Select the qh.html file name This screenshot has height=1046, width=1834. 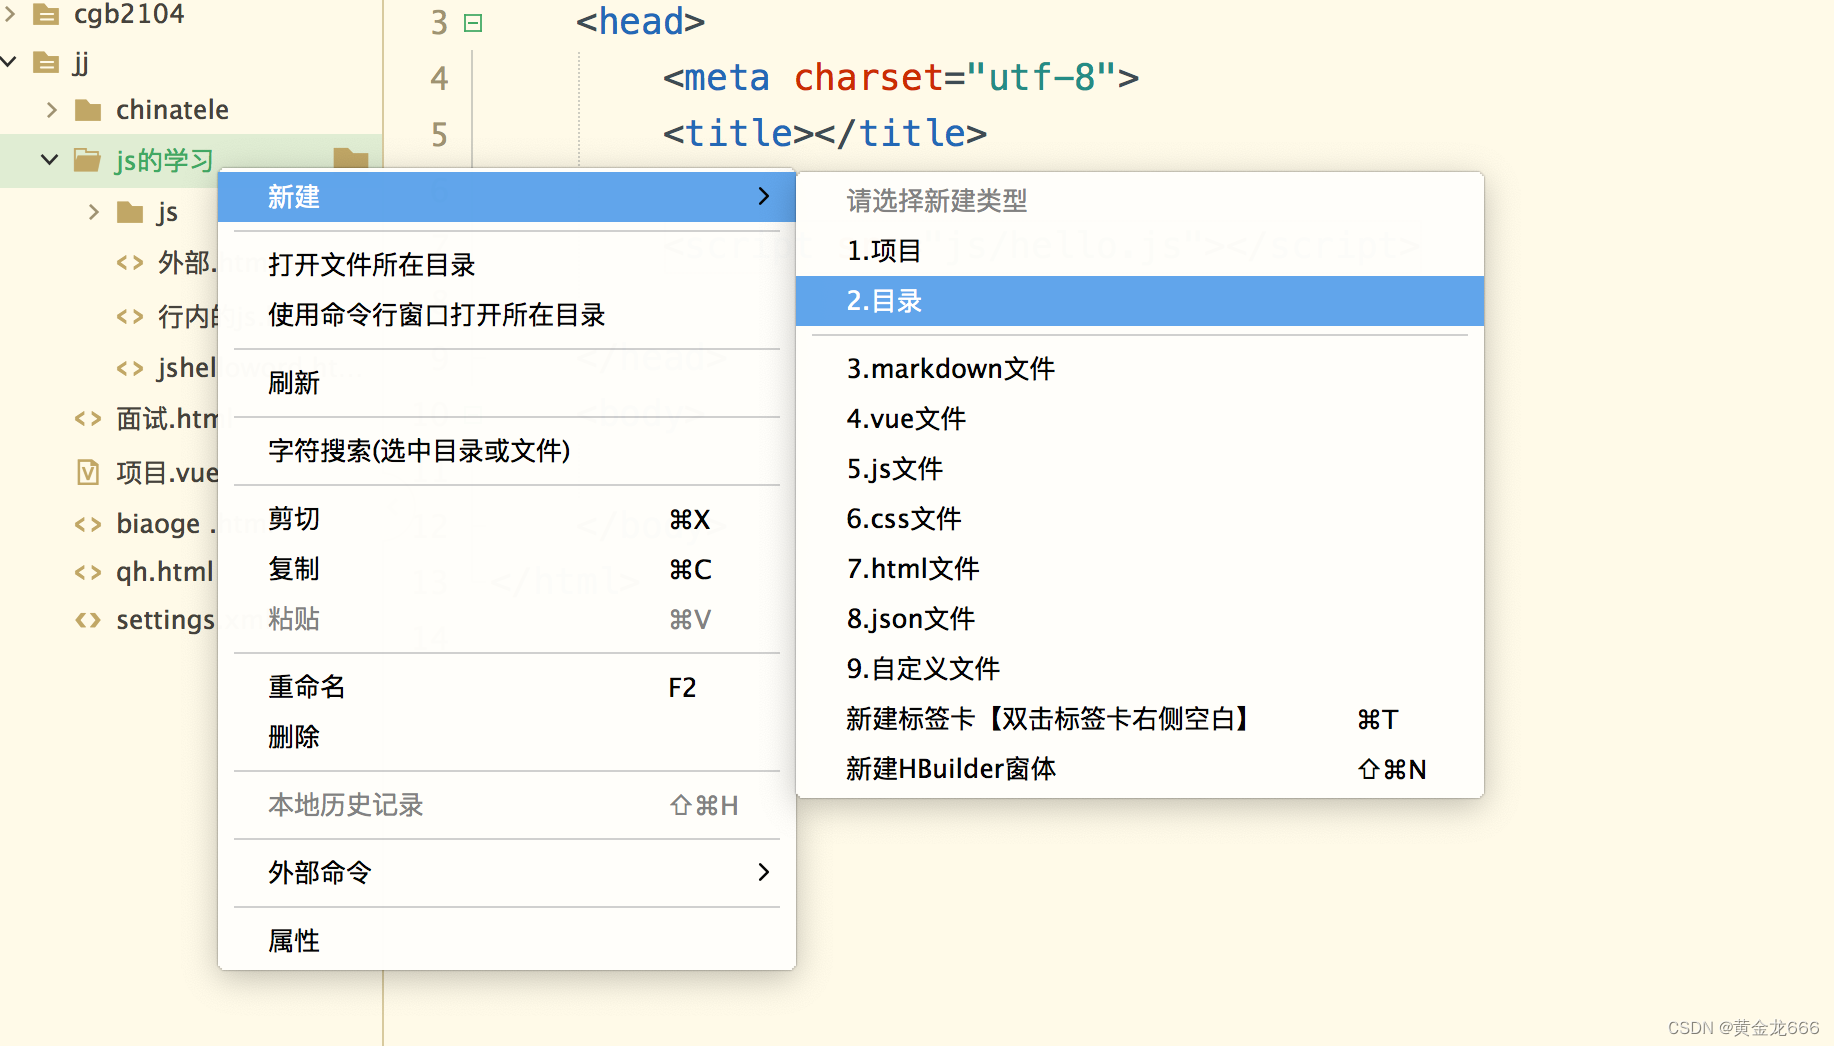[165, 572]
